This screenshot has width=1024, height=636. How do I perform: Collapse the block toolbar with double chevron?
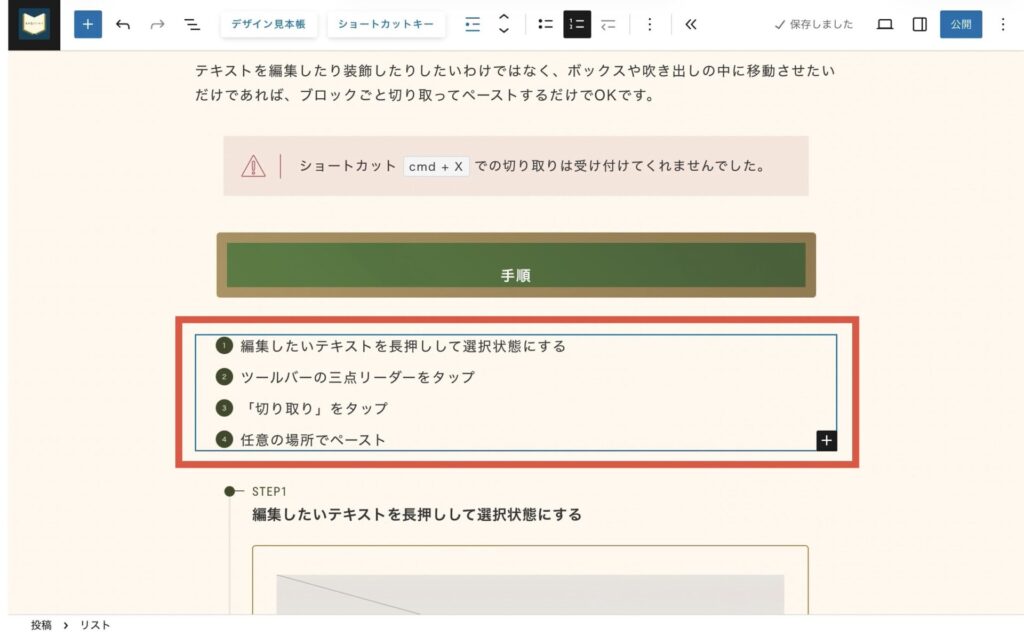[690, 25]
